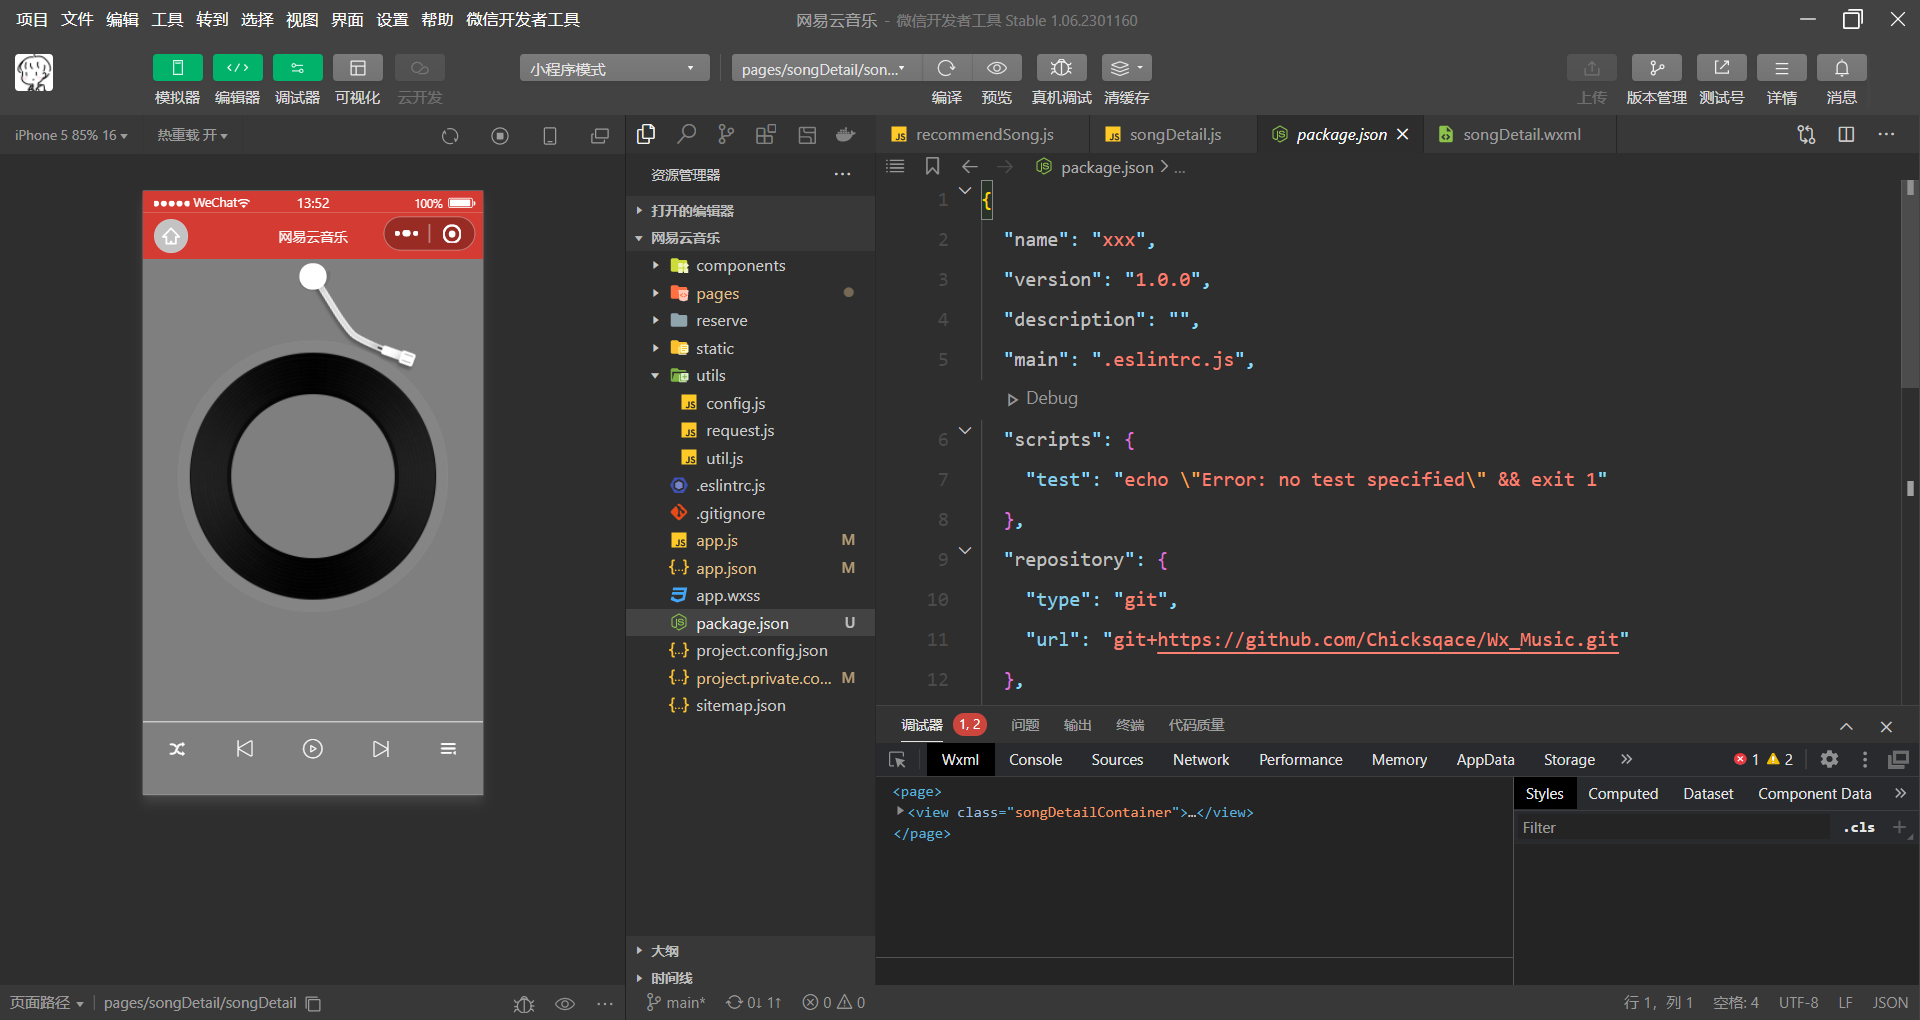1920x1020 pixels.
Task: Open the source control branch icon
Action: click(x=726, y=134)
